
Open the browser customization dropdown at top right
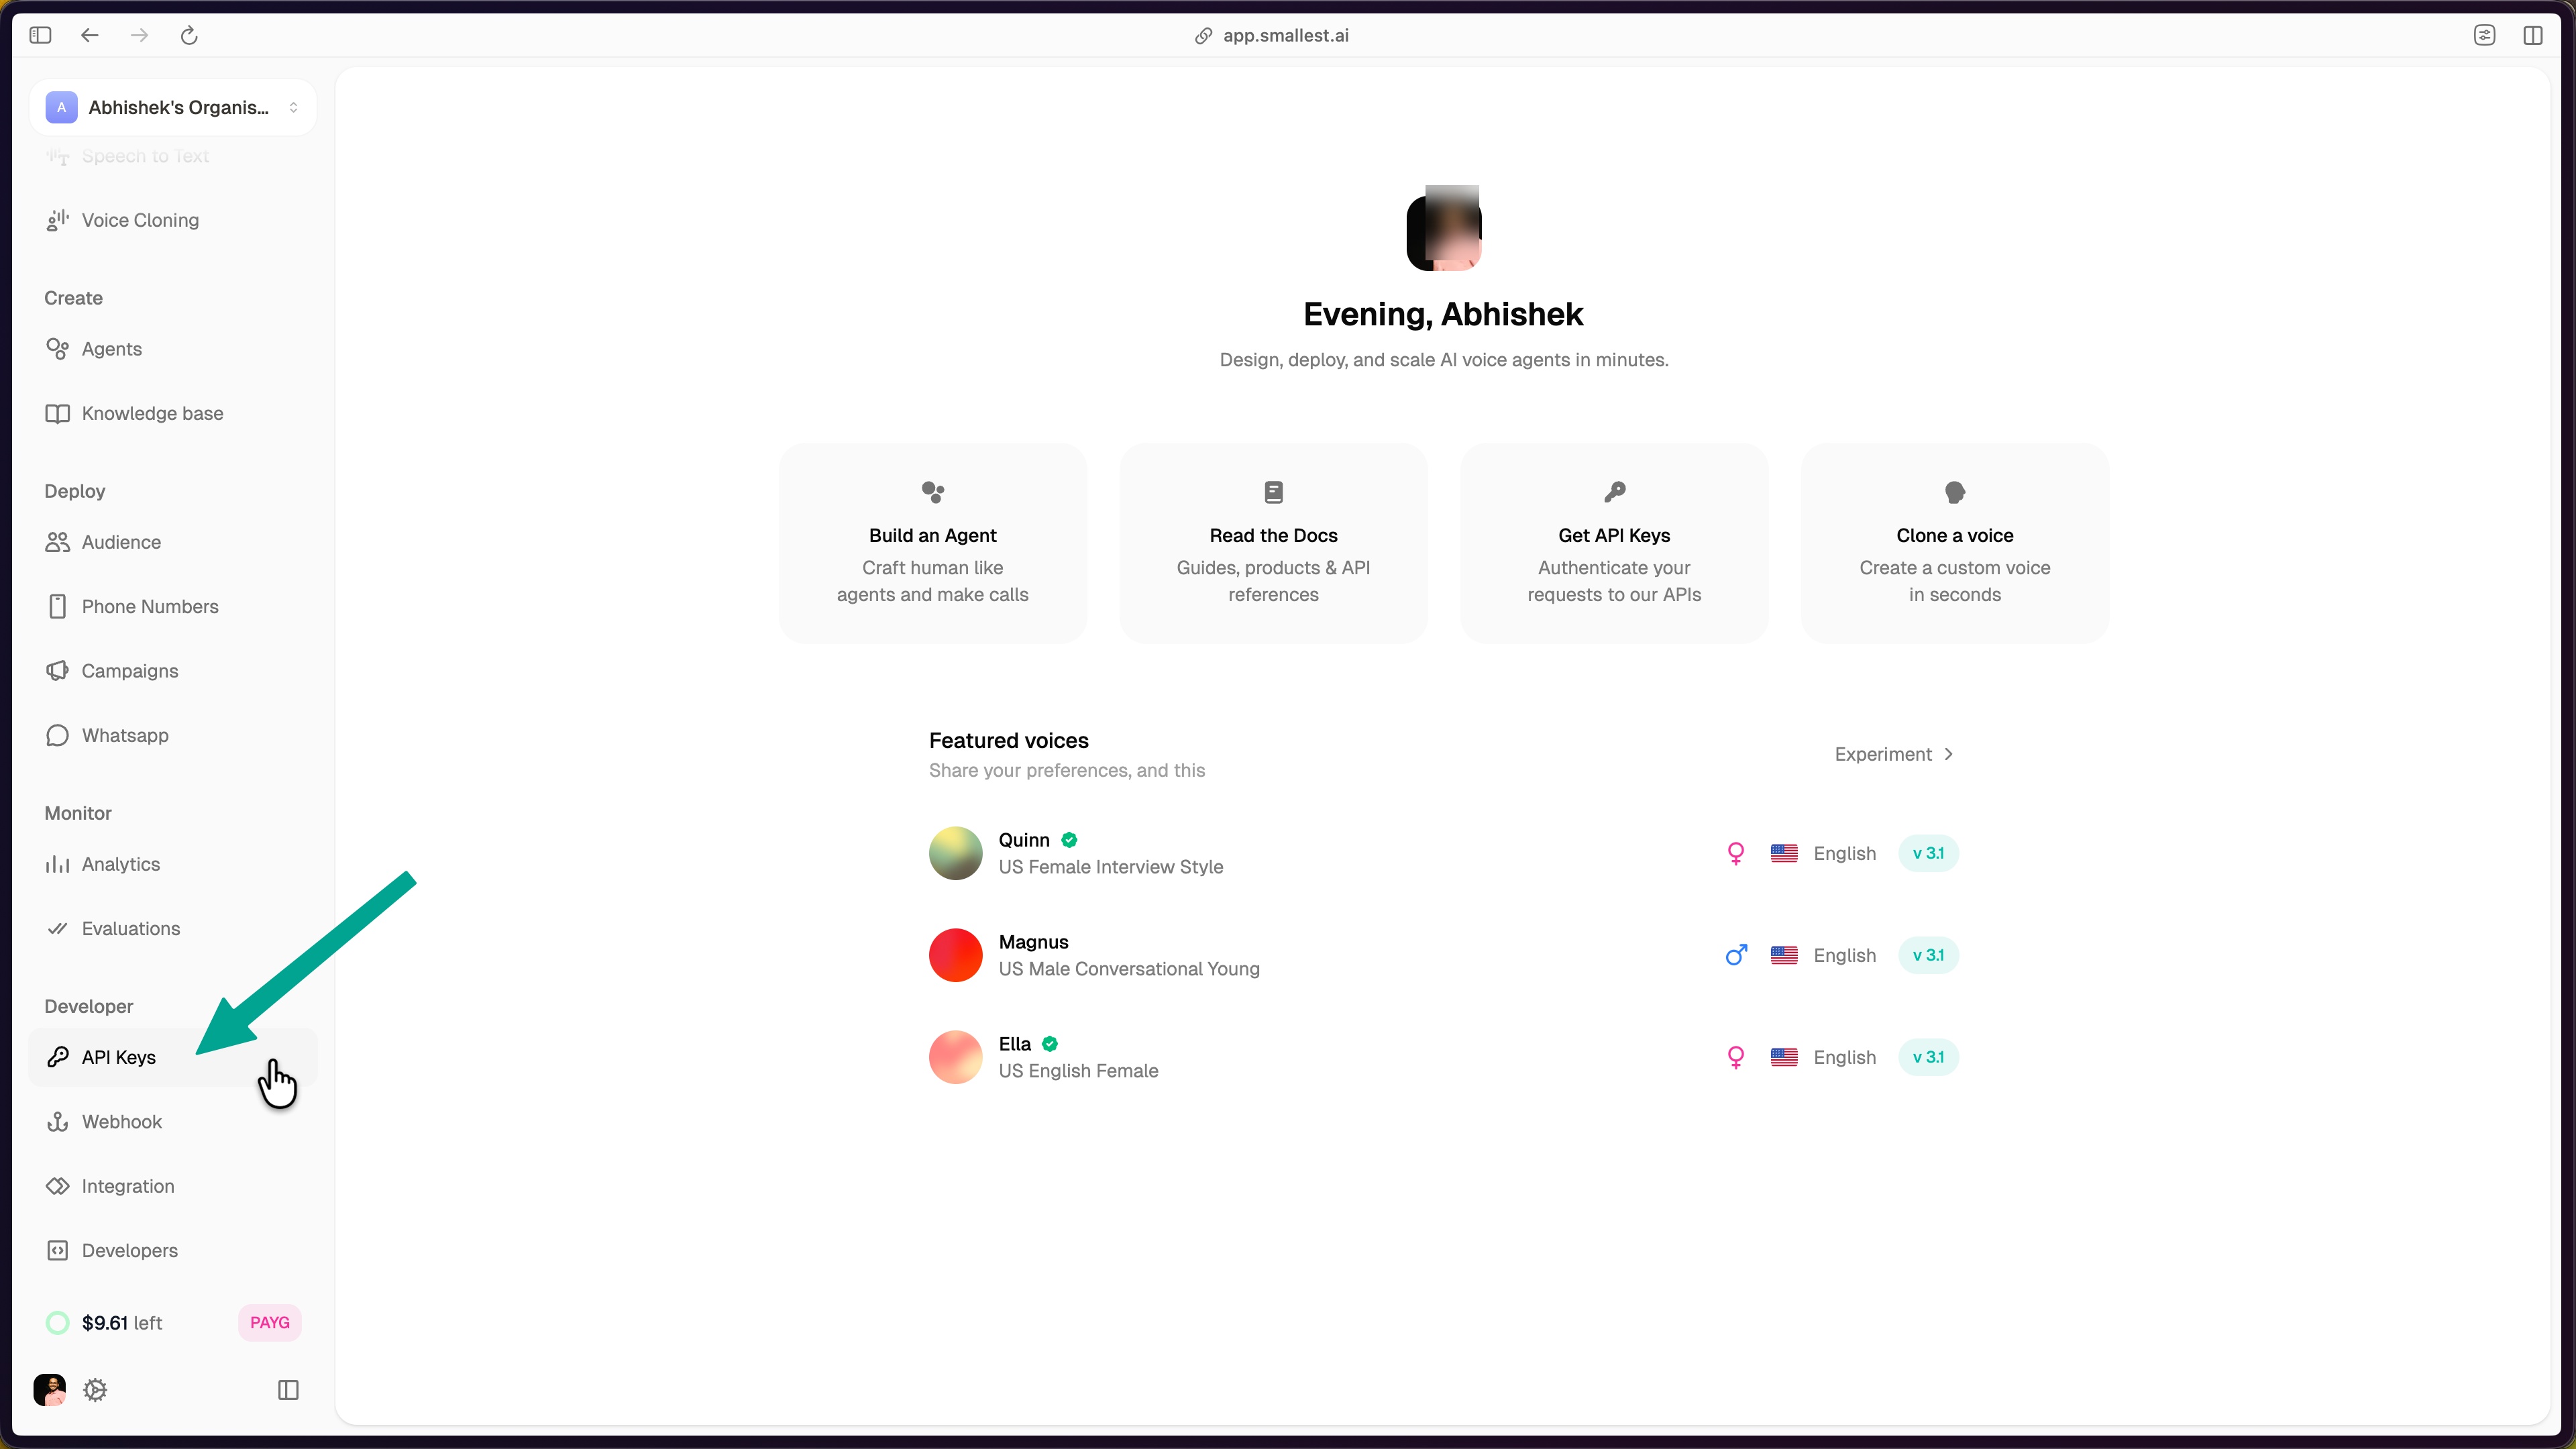pos(2486,35)
